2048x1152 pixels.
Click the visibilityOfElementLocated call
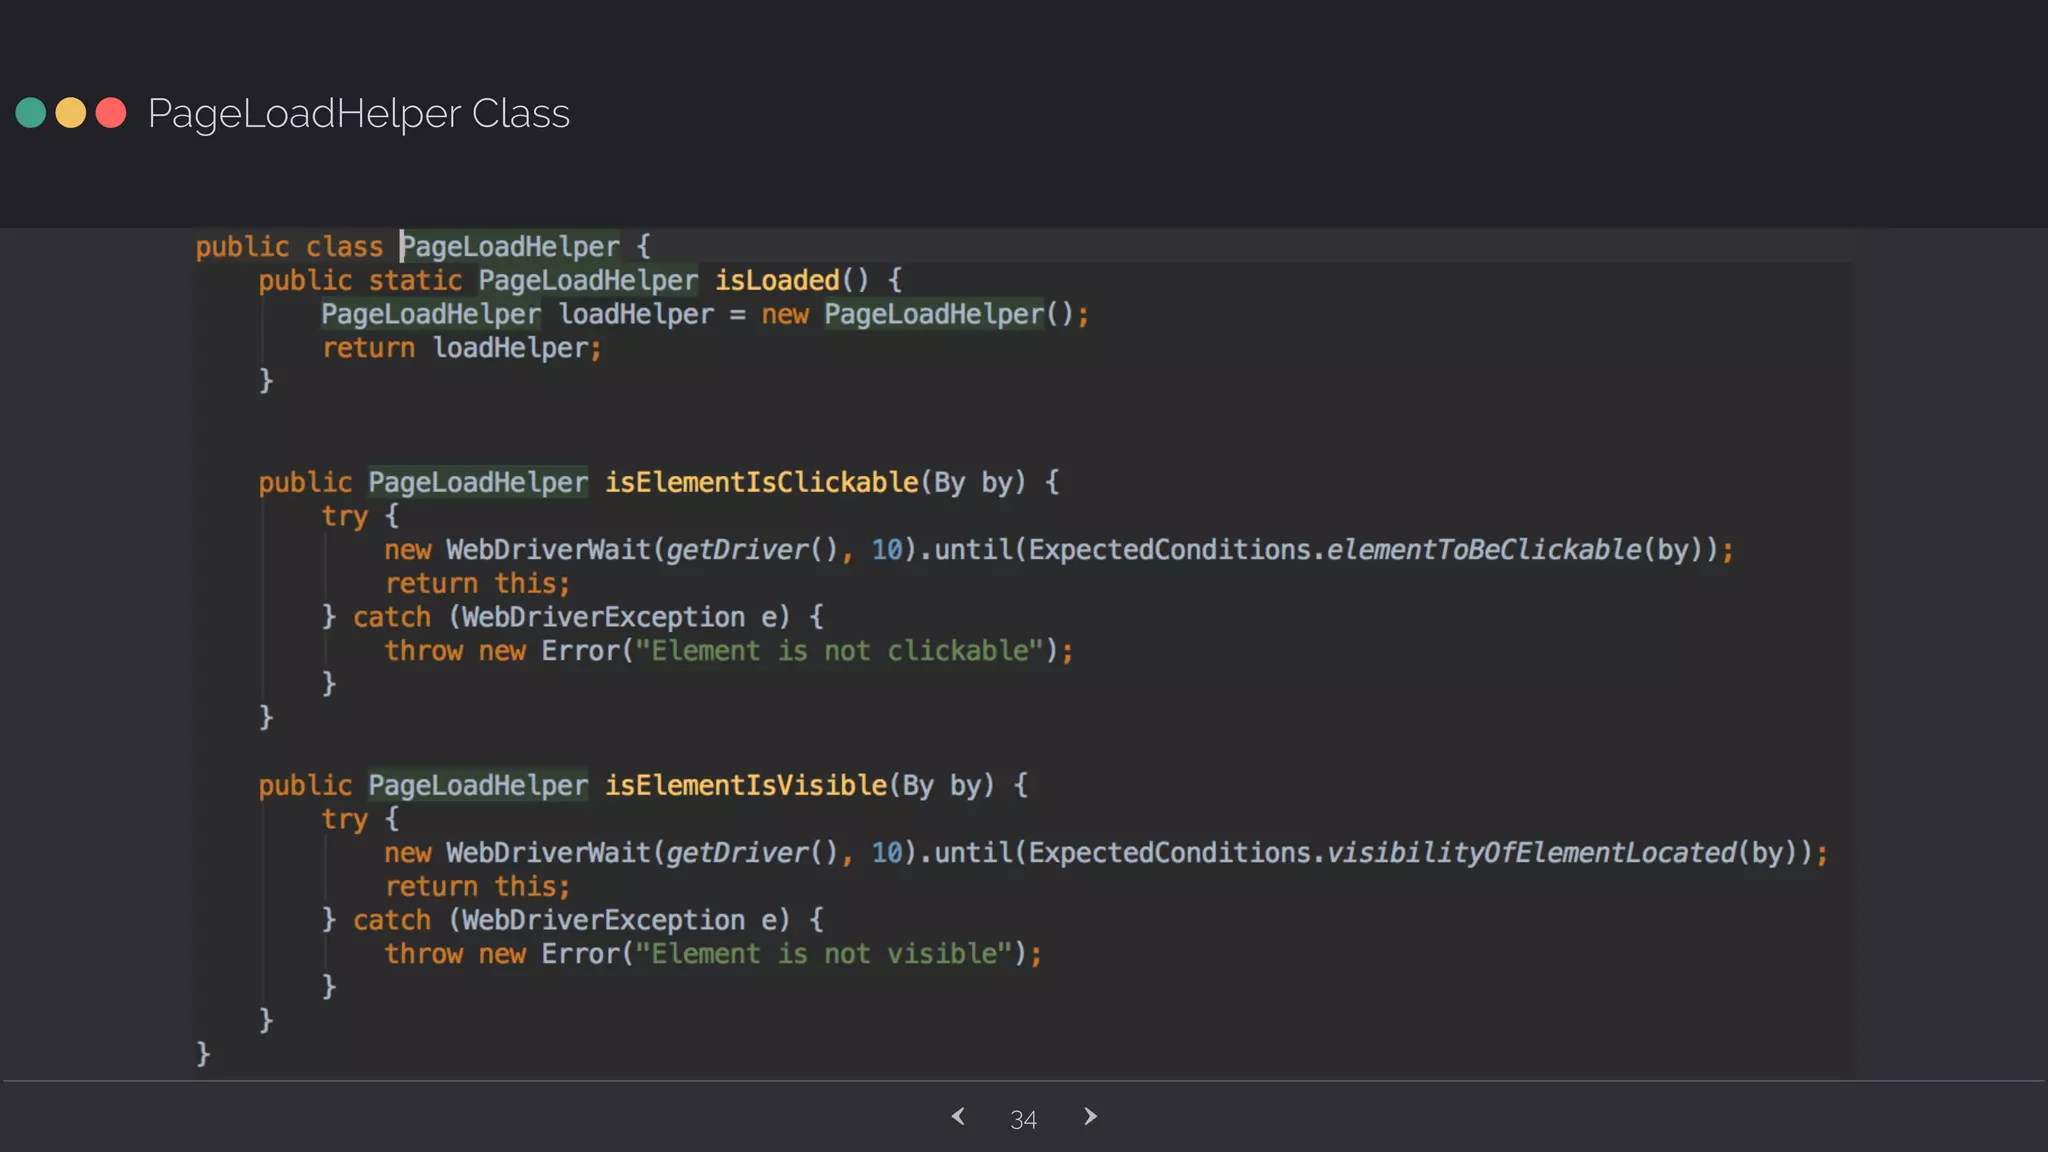[x=1531, y=853]
